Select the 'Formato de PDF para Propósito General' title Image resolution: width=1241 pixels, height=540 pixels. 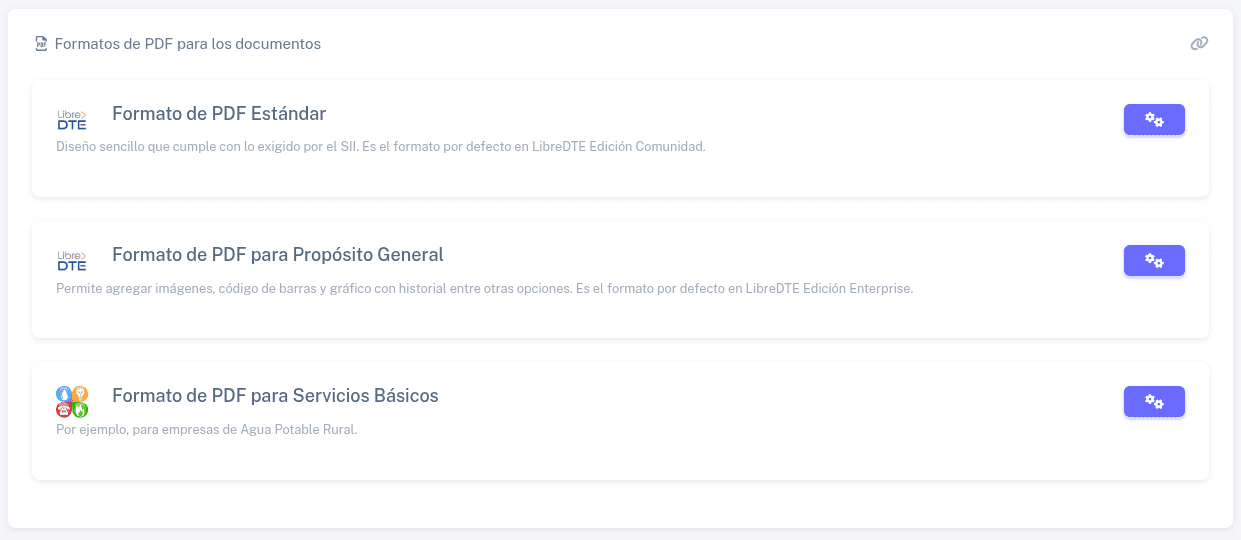(x=278, y=255)
